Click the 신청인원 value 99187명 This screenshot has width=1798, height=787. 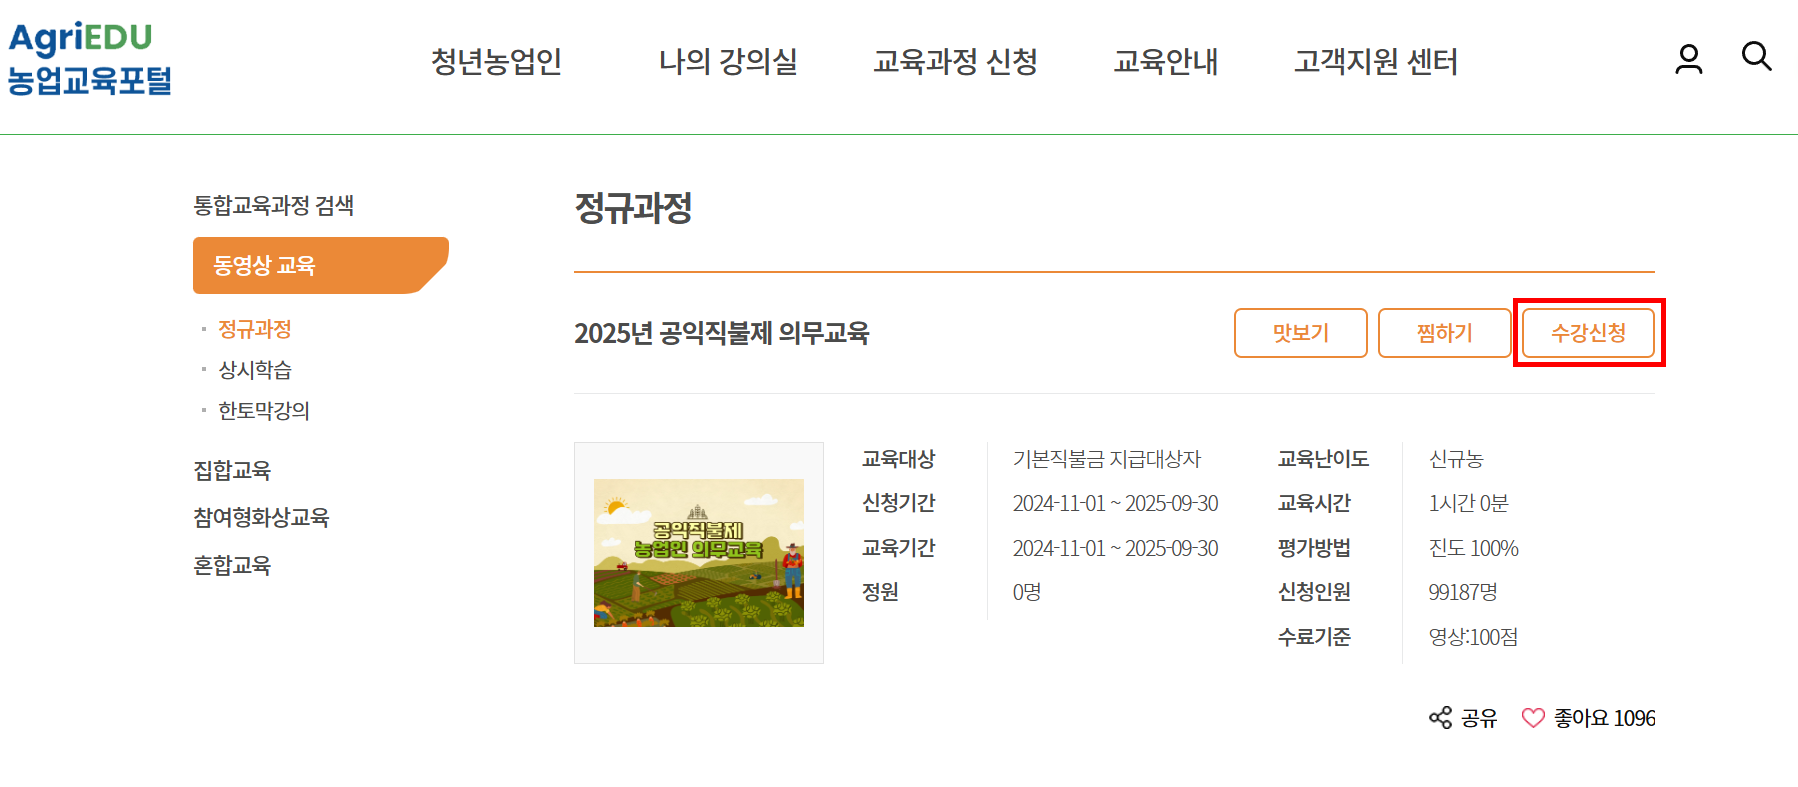(1463, 592)
